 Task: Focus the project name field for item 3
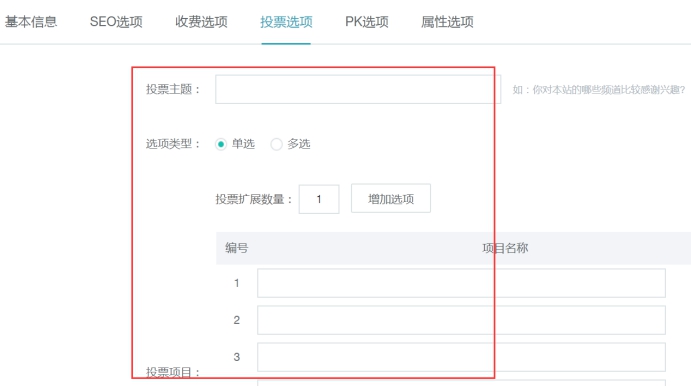tap(461, 357)
